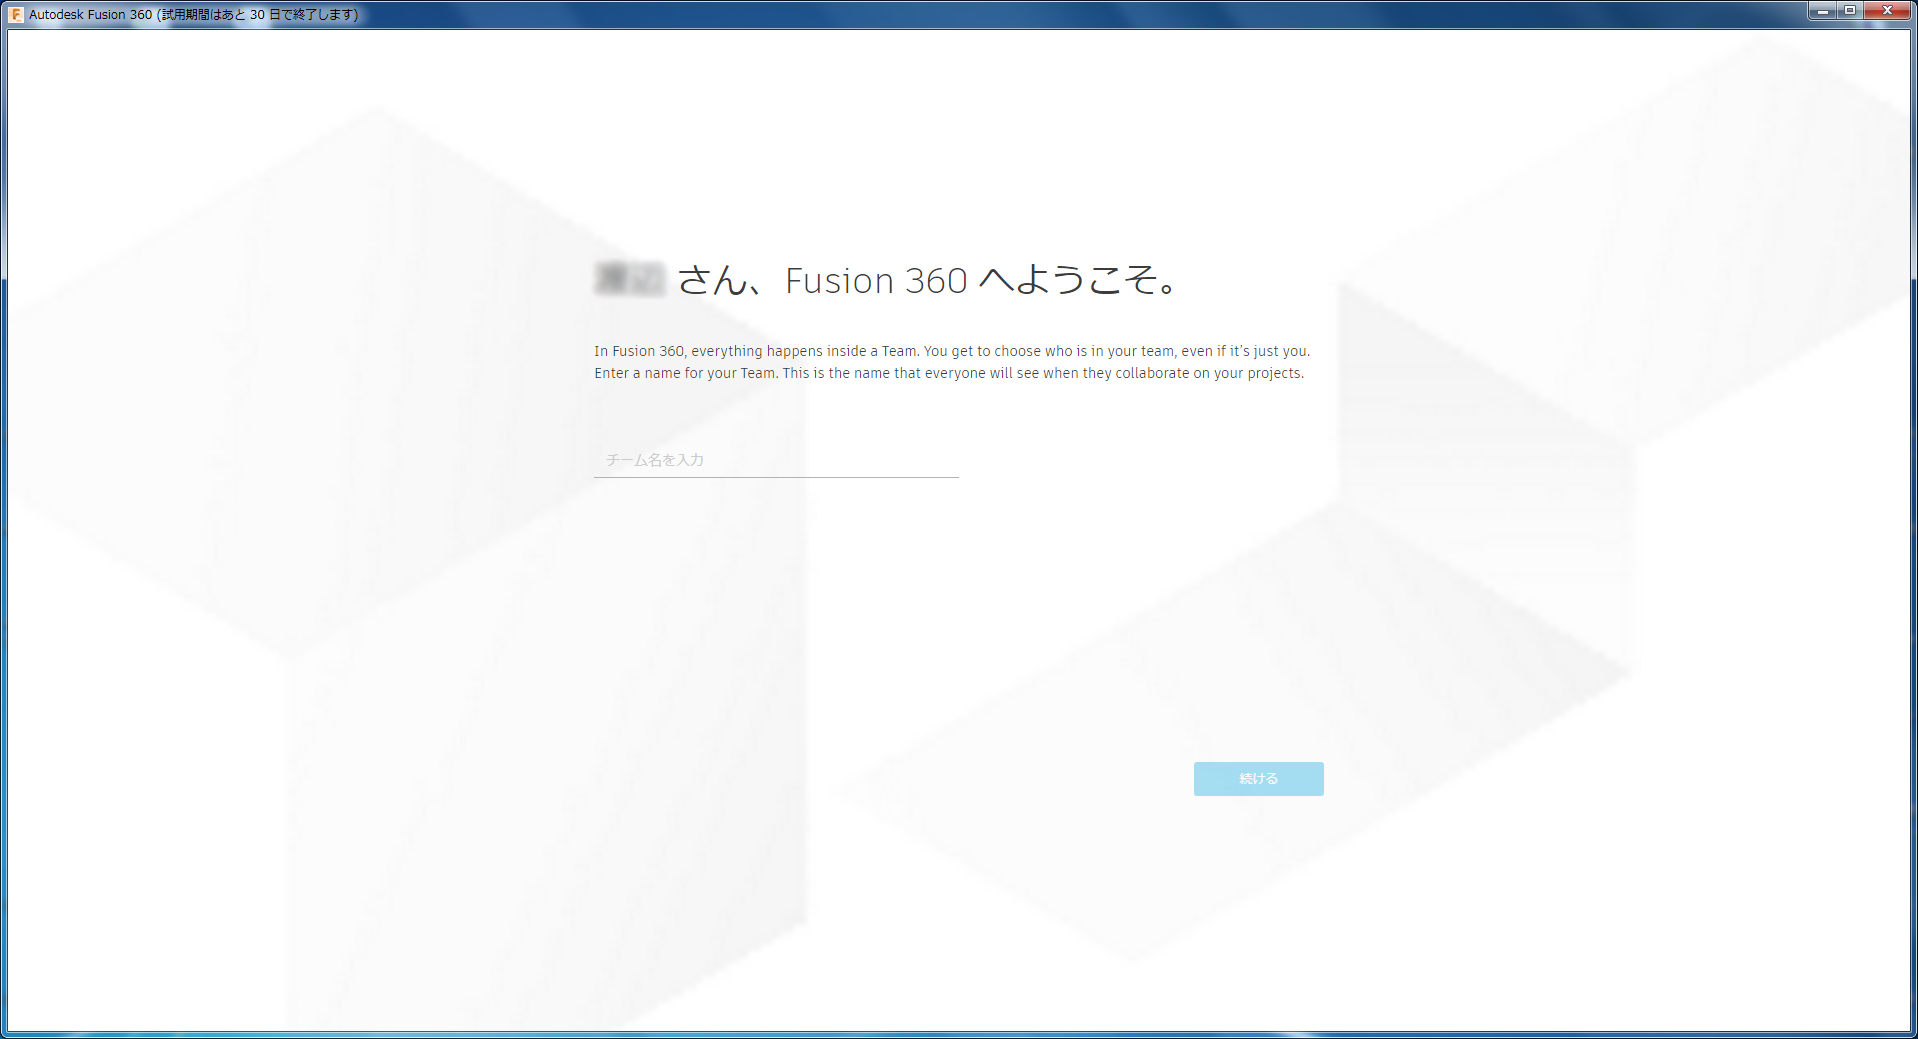
Task: Click the window title 'Autodesk Fusion 360' text
Action: tap(91, 15)
